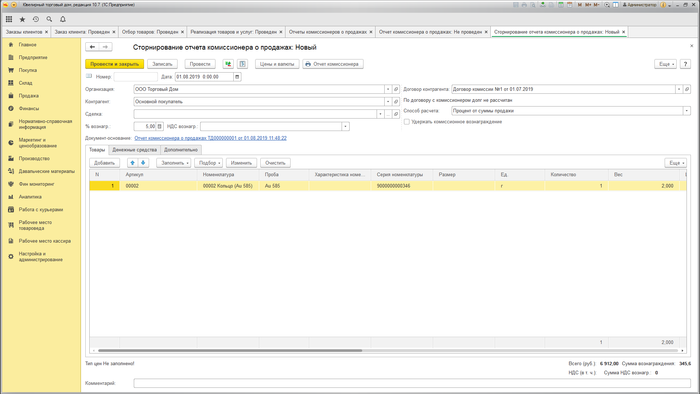Screen dimensions: 700x394
Task: Open Склад section in sidebar
Action: [x=25, y=83]
